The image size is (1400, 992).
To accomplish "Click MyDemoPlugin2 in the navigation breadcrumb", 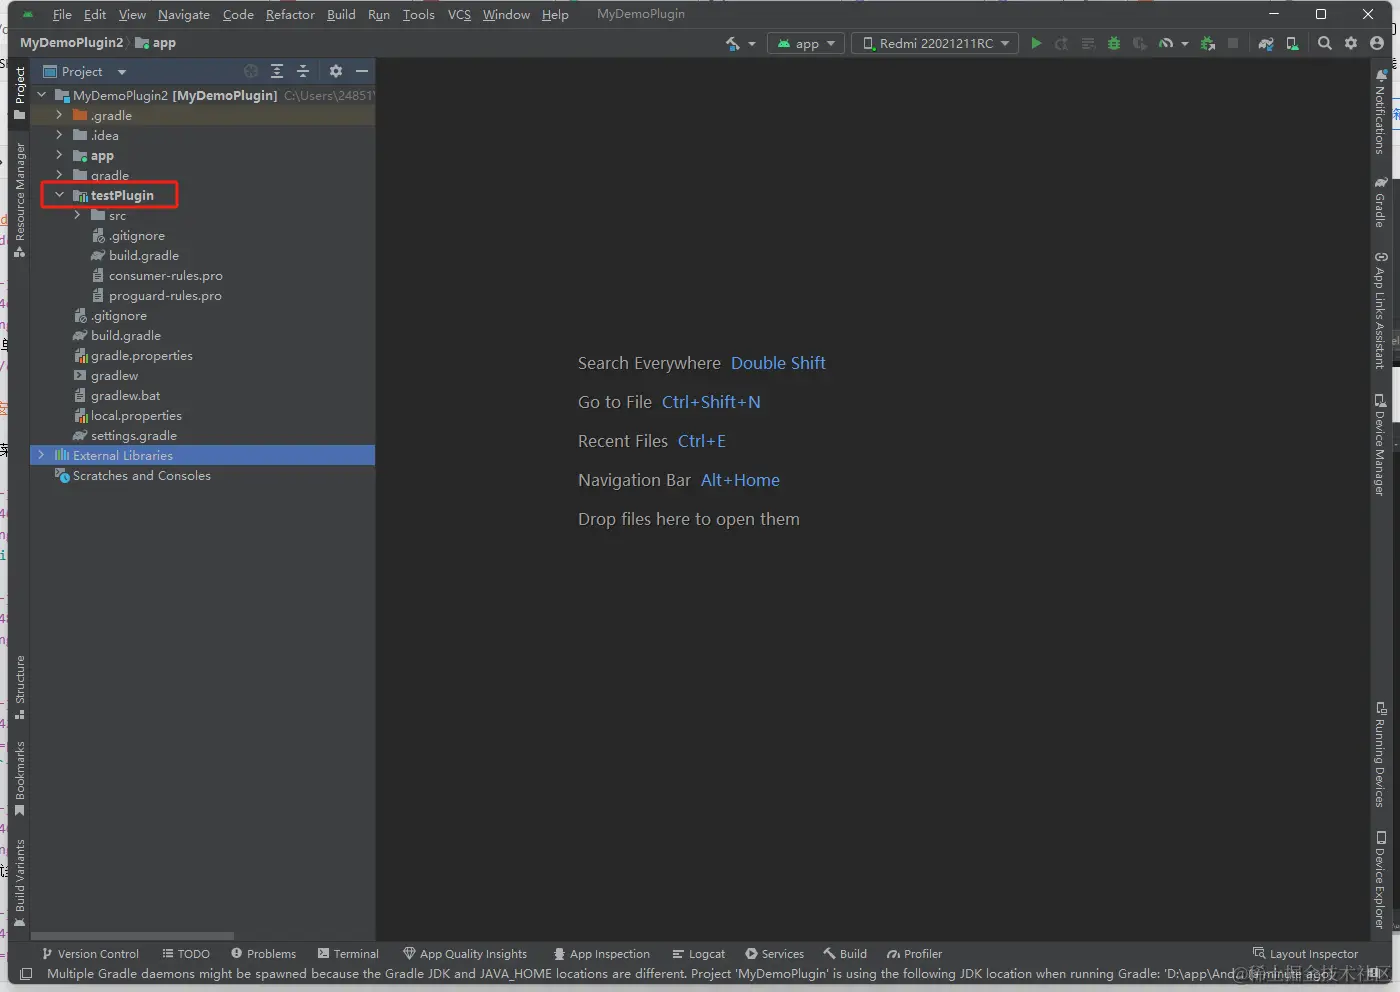I will coord(71,43).
